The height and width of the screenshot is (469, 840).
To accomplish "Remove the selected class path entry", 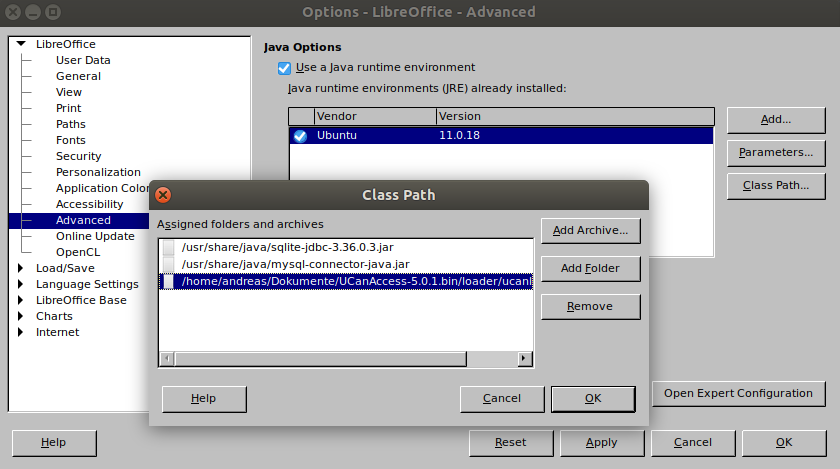I will [x=590, y=307].
